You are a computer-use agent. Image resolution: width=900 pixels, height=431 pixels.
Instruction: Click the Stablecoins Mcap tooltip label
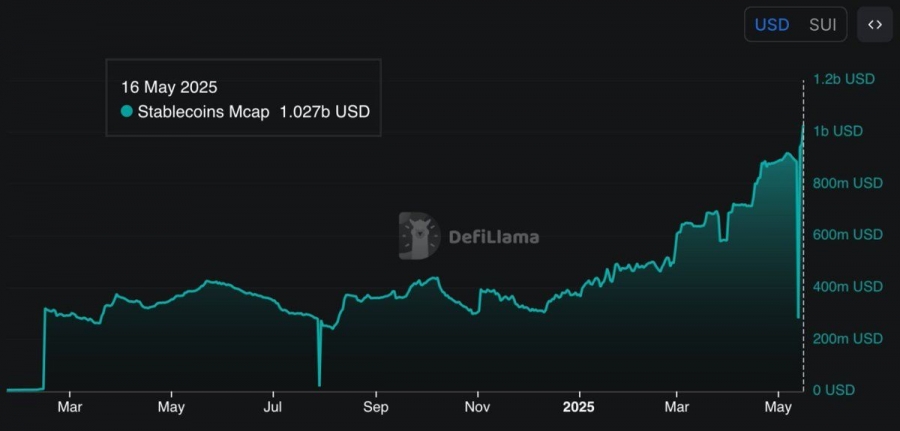[x=203, y=112]
